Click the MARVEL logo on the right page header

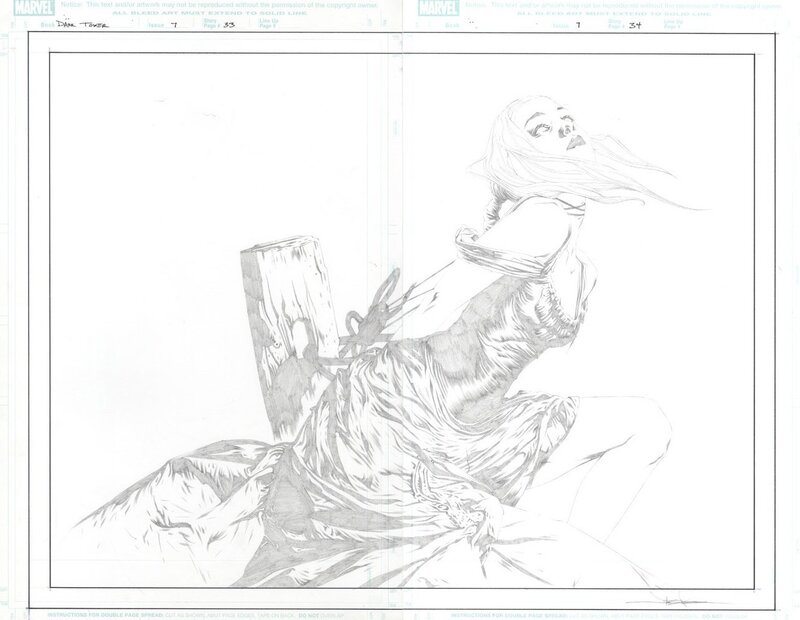(438, 8)
